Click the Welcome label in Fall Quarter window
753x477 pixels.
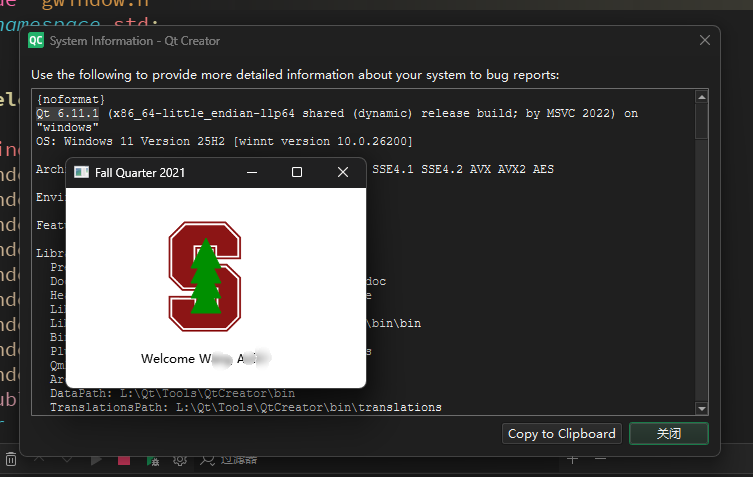(x=206, y=359)
